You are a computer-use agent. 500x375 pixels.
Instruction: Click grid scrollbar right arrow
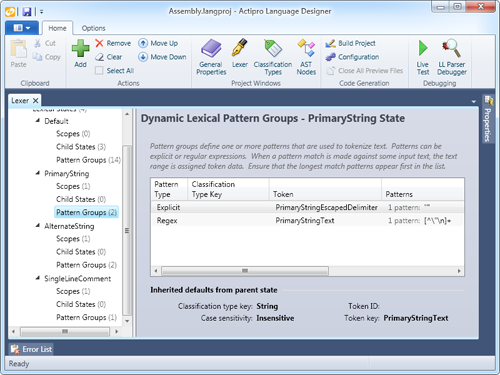point(459,271)
